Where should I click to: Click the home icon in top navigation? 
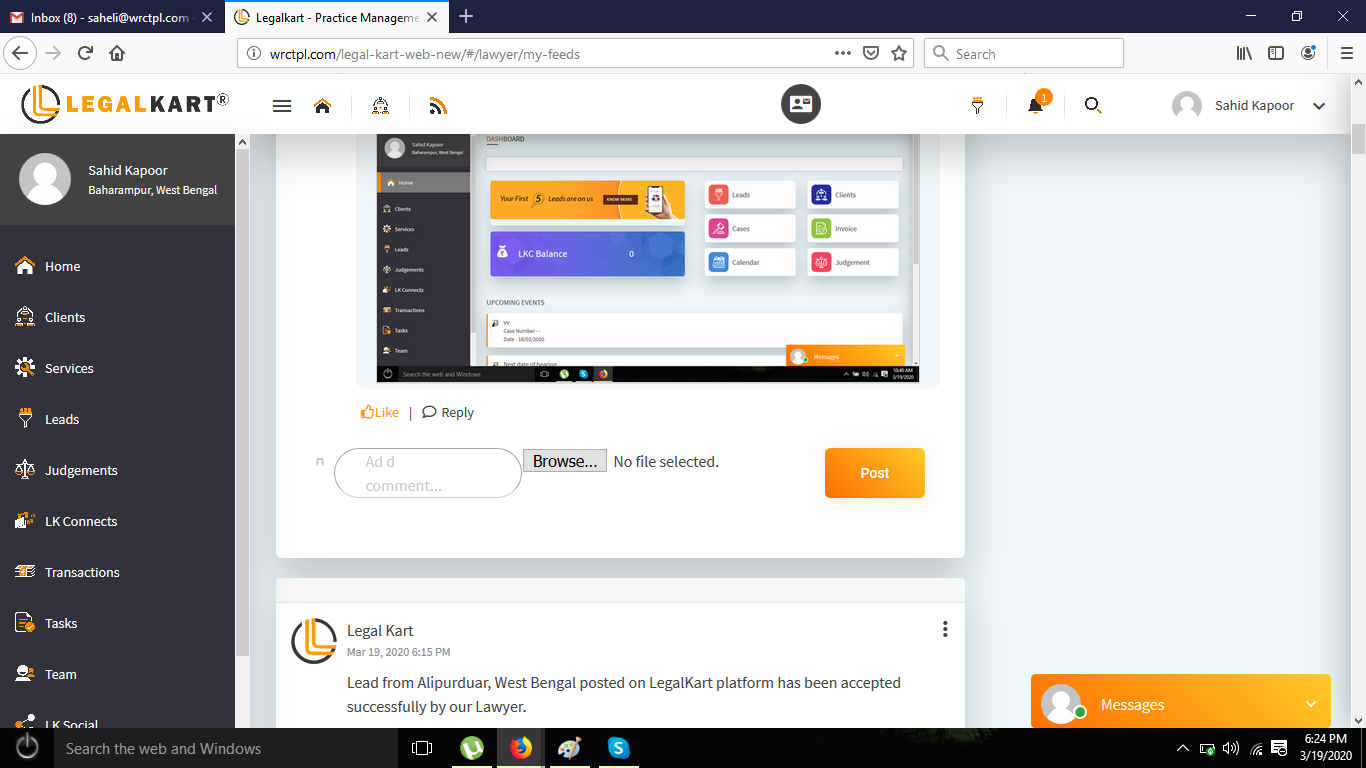pos(322,106)
